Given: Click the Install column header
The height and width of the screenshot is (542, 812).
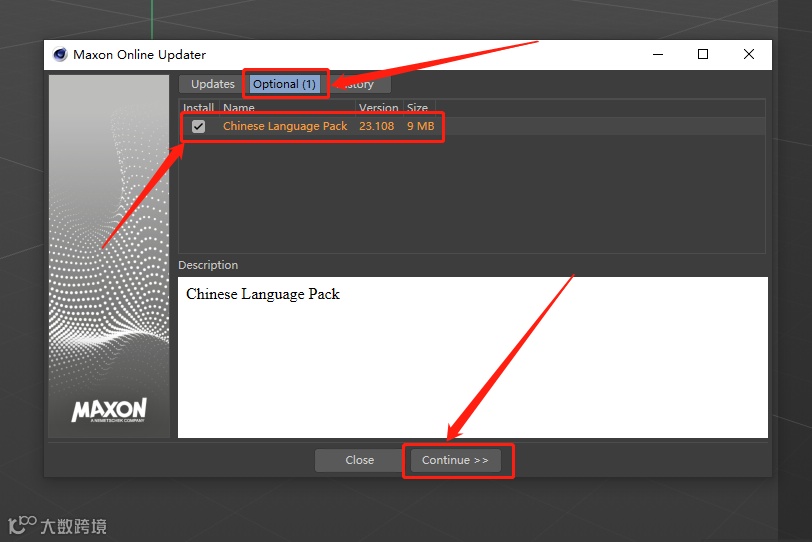Looking at the screenshot, I should coord(198,108).
